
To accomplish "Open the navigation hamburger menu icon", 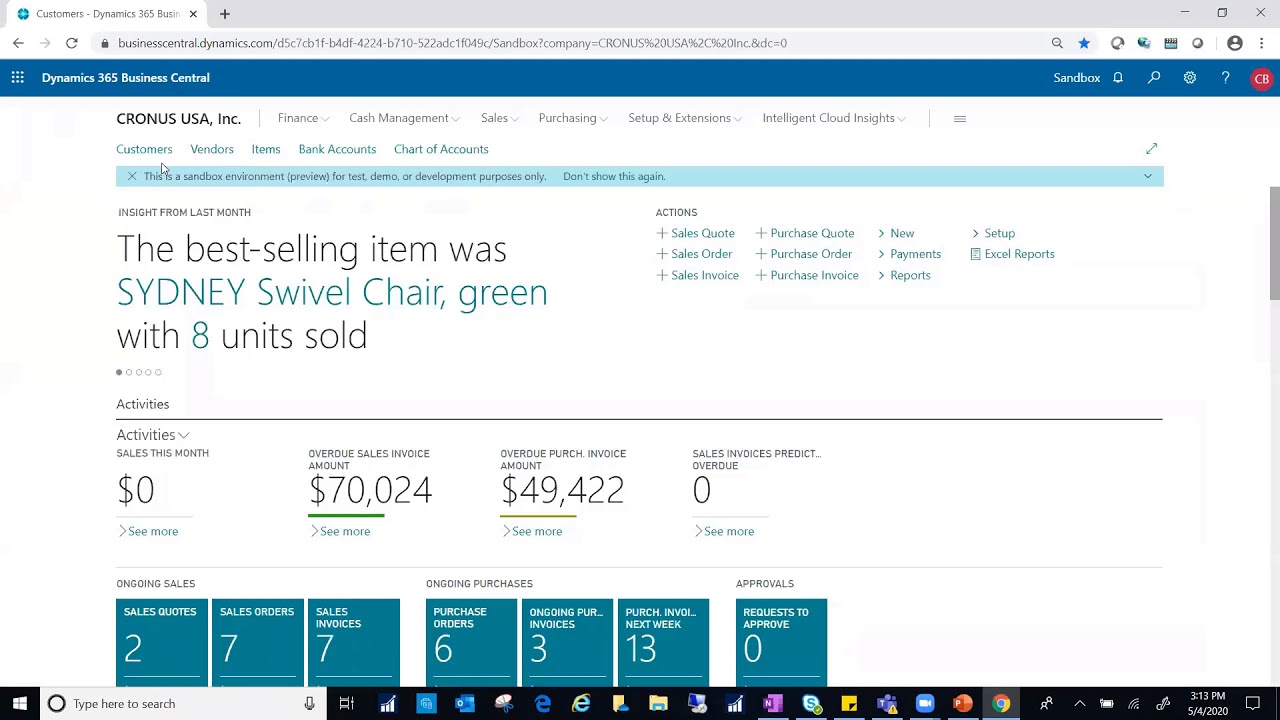I will point(960,119).
